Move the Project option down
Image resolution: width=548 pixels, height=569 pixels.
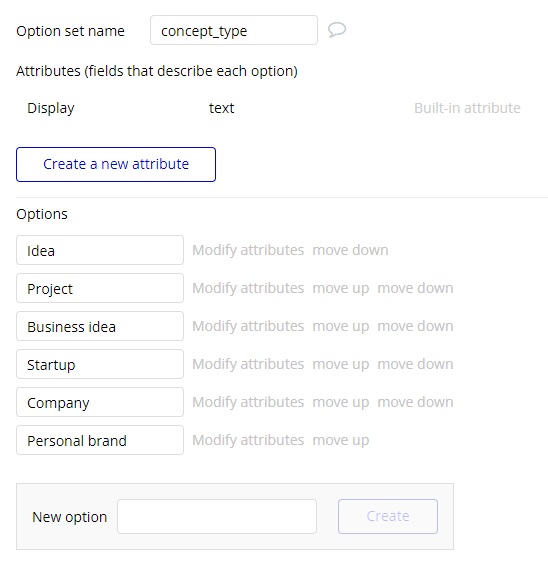(415, 288)
